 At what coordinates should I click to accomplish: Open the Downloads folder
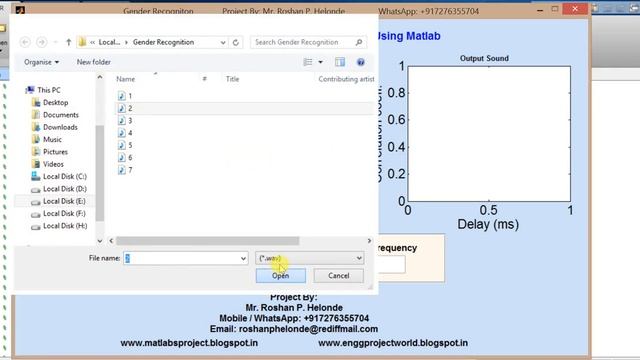pyautogui.click(x=55, y=127)
